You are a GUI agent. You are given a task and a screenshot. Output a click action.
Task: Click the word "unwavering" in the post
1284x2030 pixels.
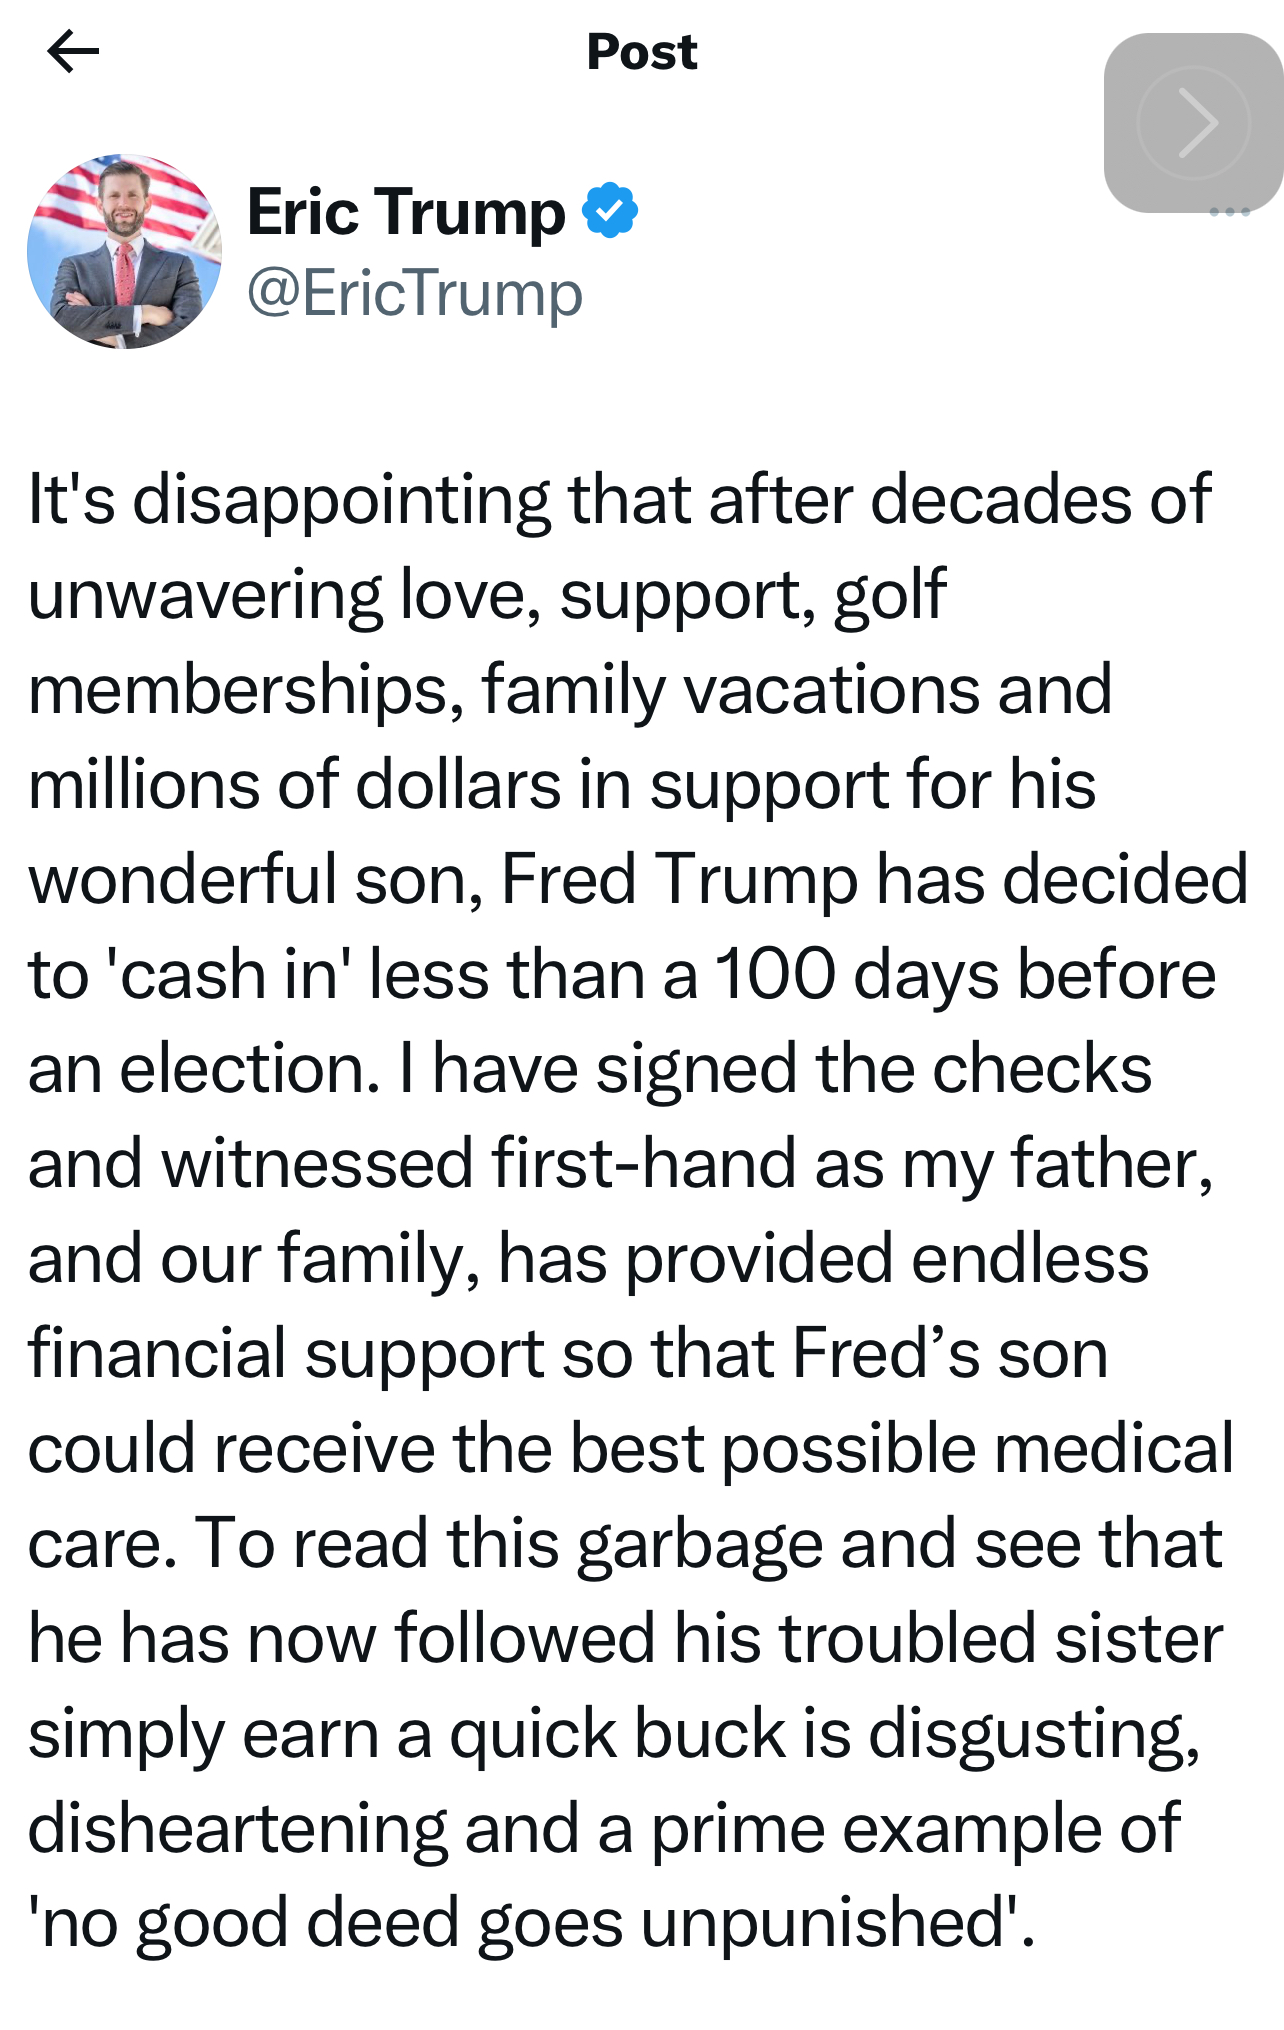(205, 595)
